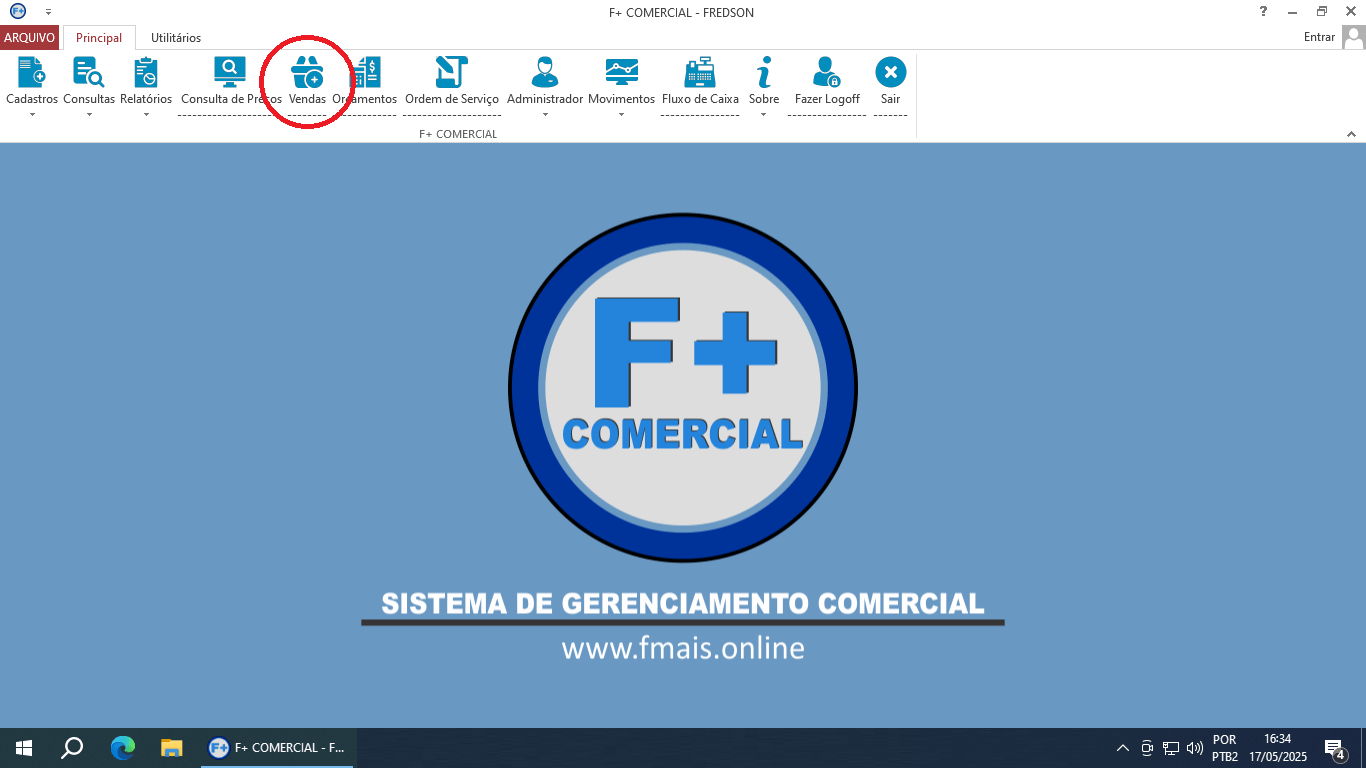Expand the Cadastros dropdown arrow
The width and height of the screenshot is (1366, 768).
click(x=32, y=115)
